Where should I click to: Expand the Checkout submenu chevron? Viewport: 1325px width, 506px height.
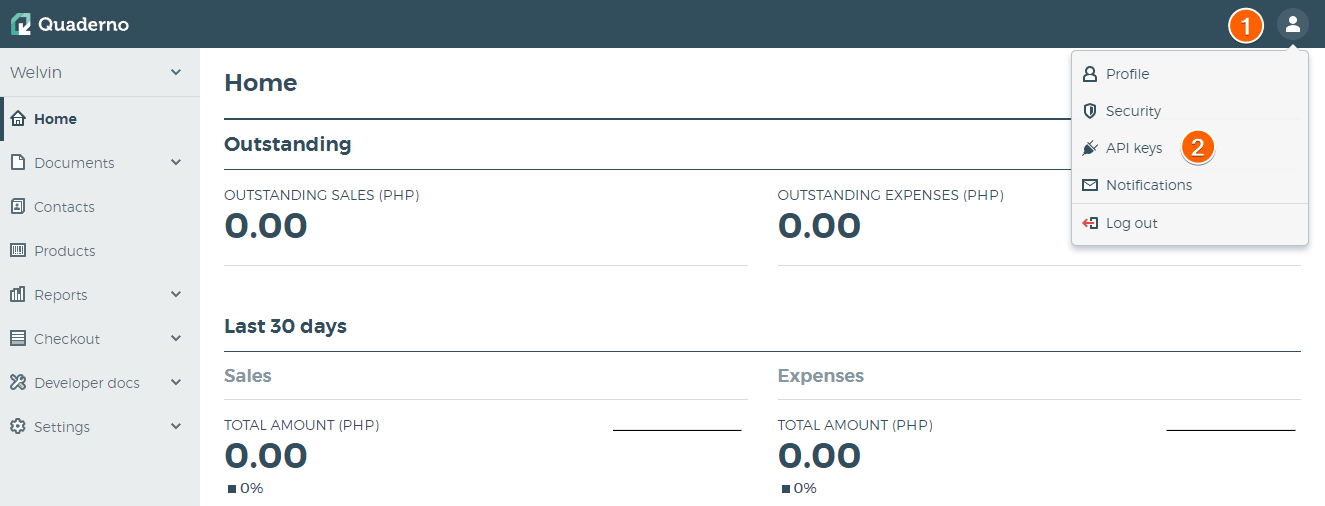(176, 339)
